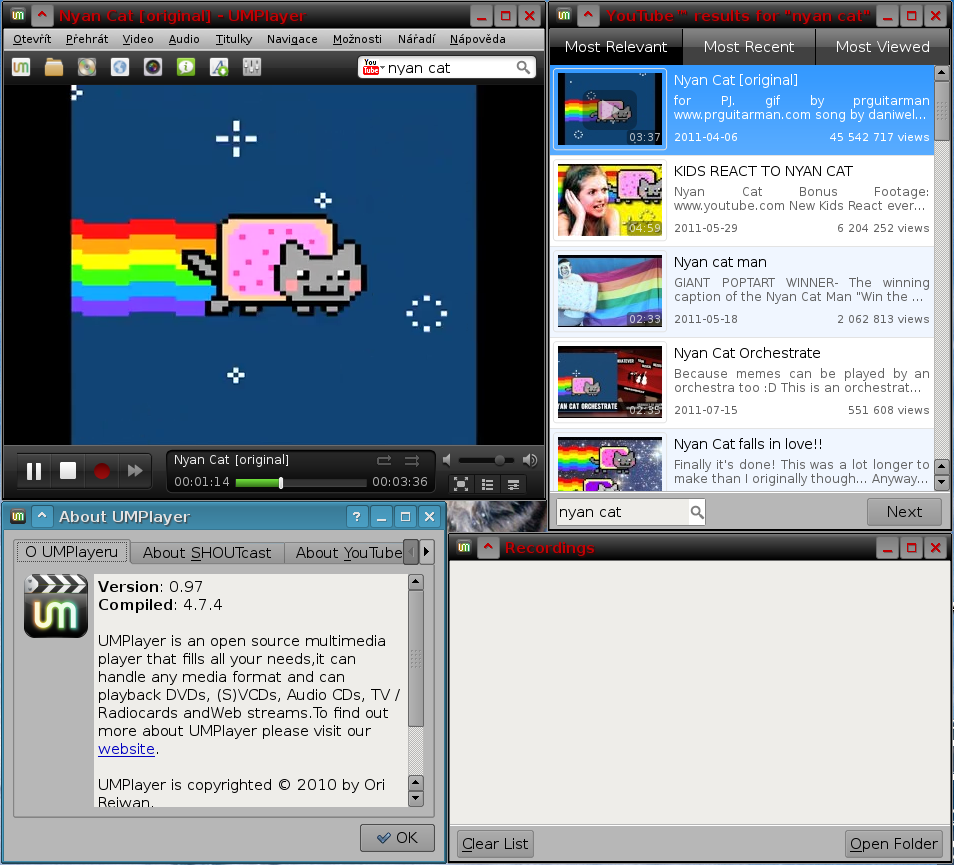Switch to the Most Relevant tab
Screen dimensions: 954x865
pyautogui.click(x=616, y=47)
